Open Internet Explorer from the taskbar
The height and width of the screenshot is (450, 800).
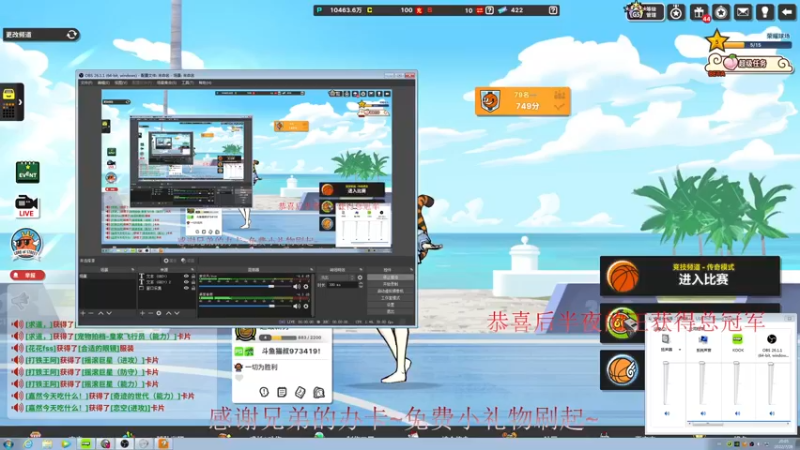(x=28, y=444)
